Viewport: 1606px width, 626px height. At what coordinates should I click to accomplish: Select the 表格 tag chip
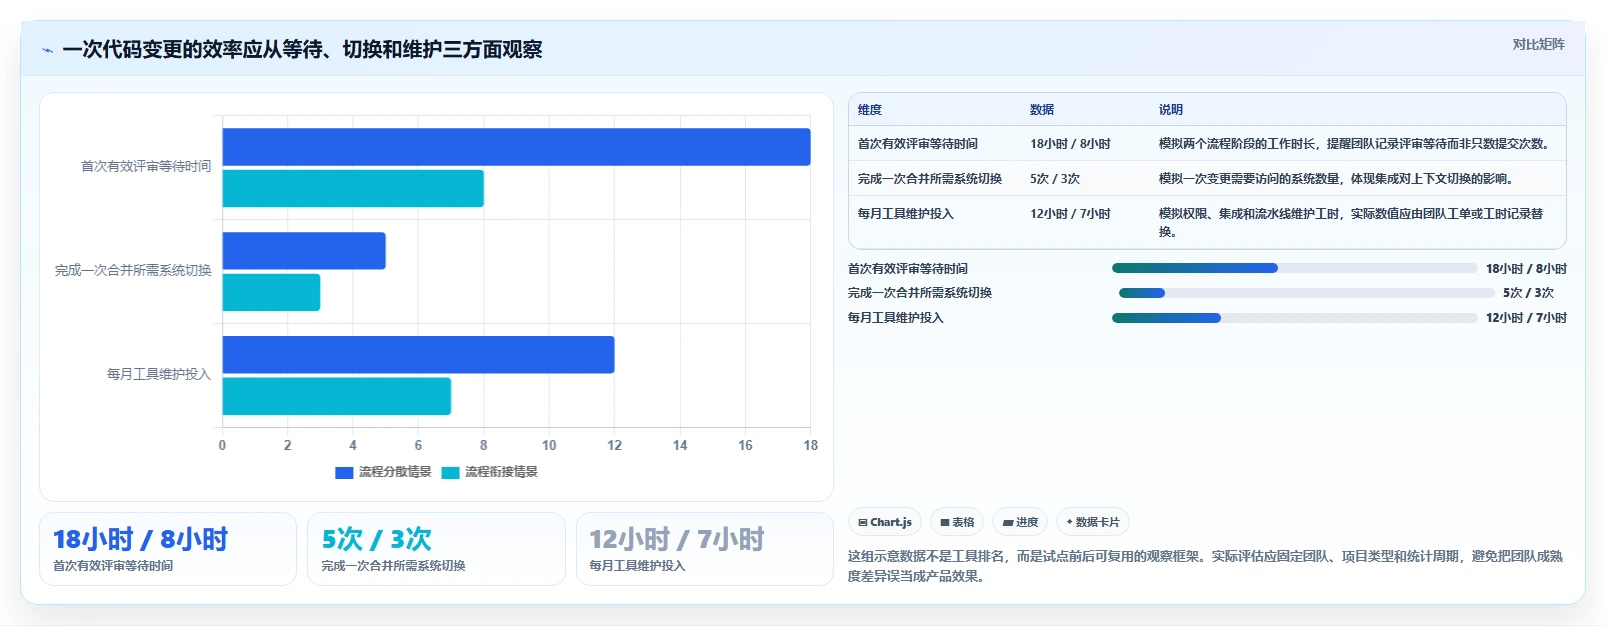[957, 522]
